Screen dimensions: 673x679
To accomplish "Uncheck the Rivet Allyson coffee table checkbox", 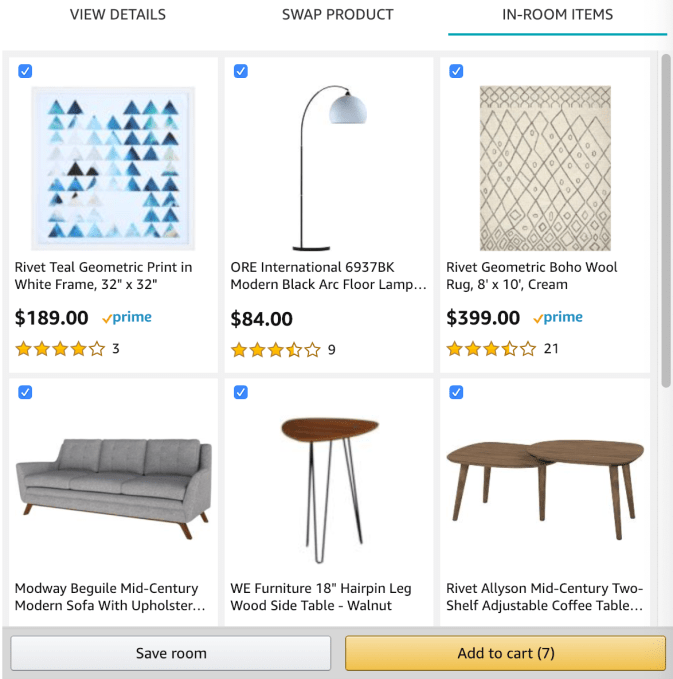I will 456,392.
